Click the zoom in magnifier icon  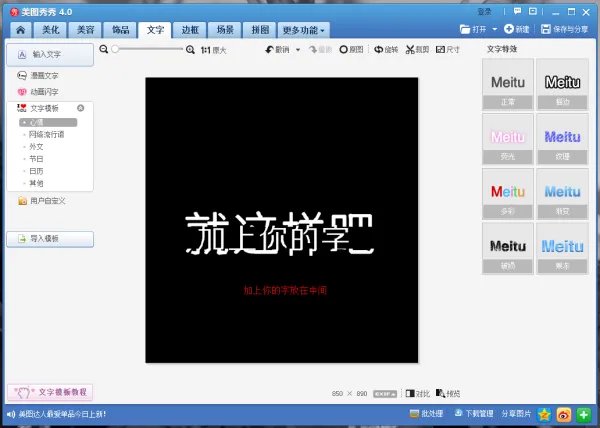(190, 49)
